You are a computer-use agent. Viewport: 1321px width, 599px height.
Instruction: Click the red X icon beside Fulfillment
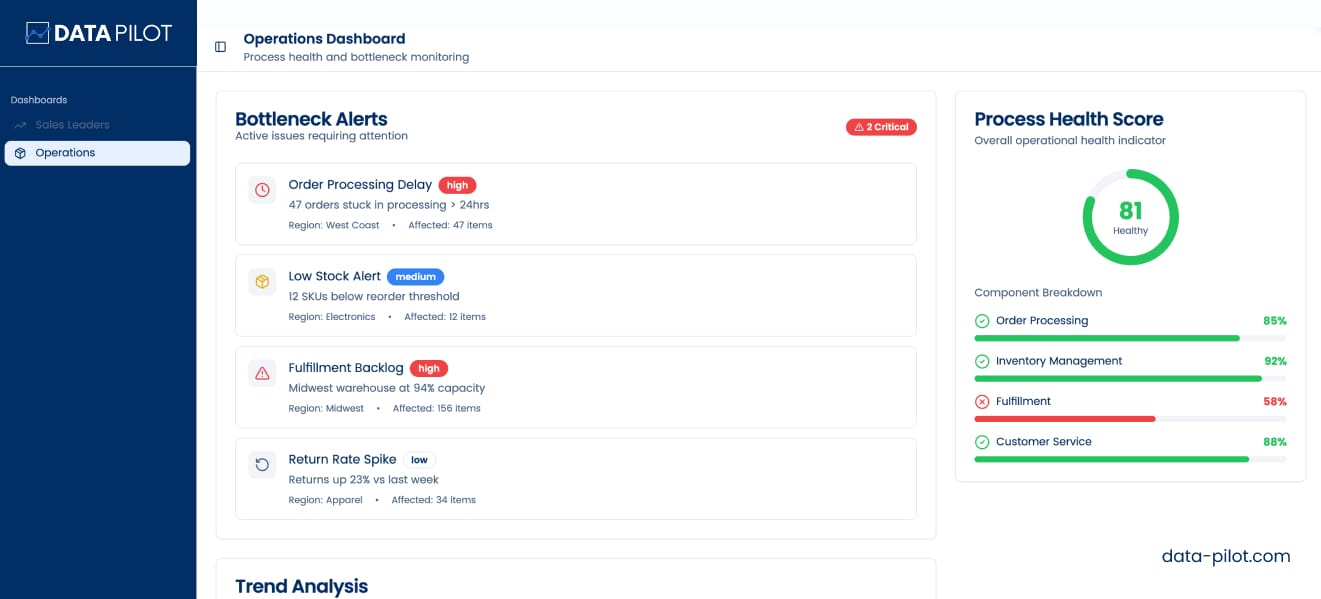click(982, 402)
